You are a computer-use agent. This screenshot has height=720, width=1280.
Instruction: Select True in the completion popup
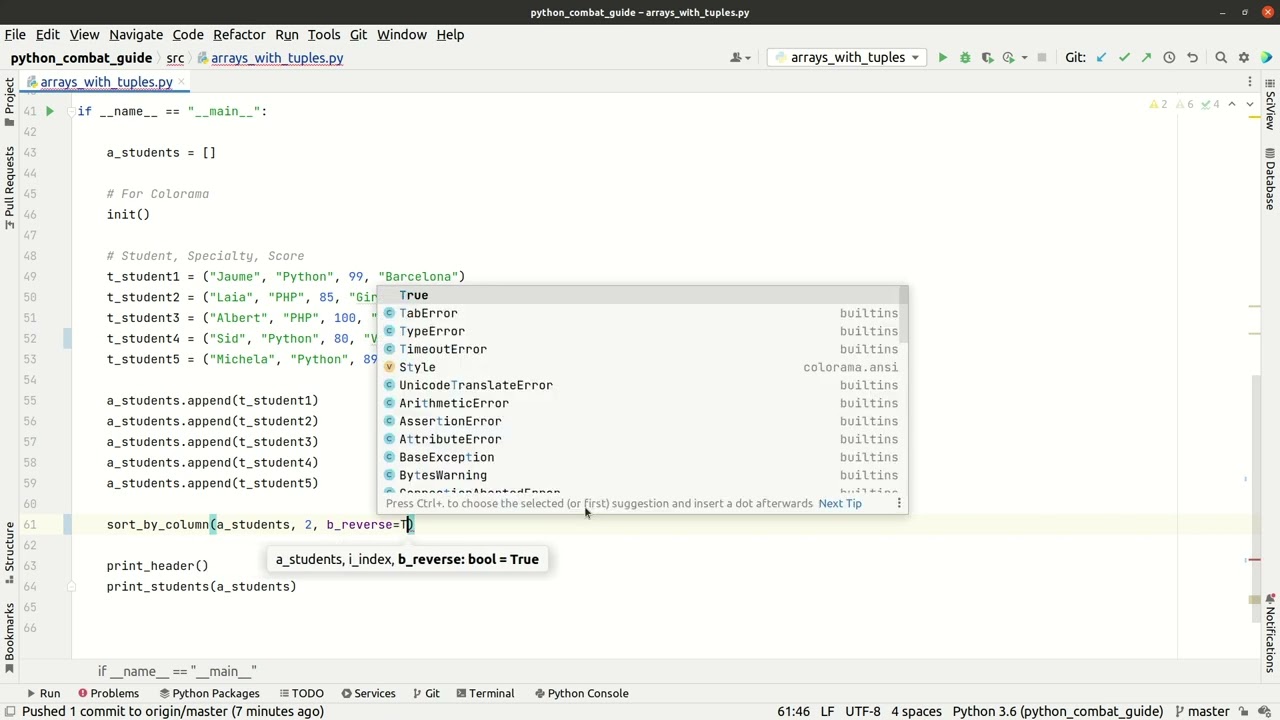point(640,295)
